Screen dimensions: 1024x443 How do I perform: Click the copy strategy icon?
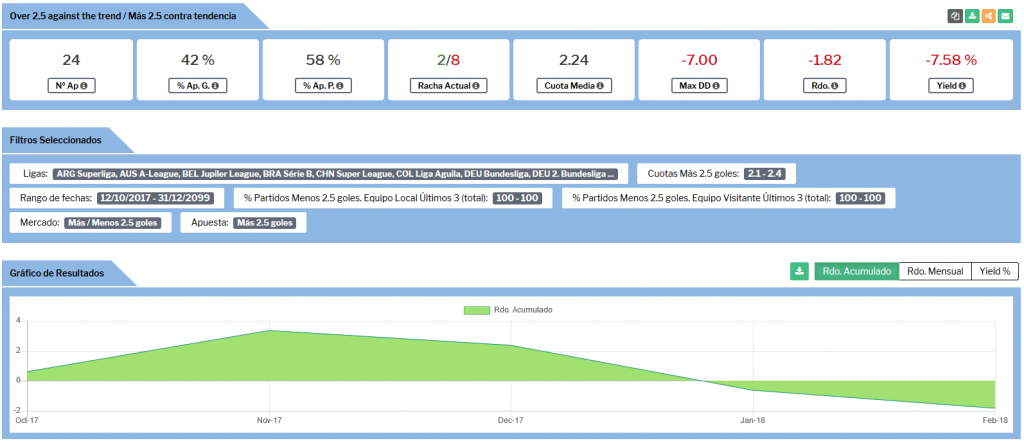pyautogui.click(x=956, y=16)
